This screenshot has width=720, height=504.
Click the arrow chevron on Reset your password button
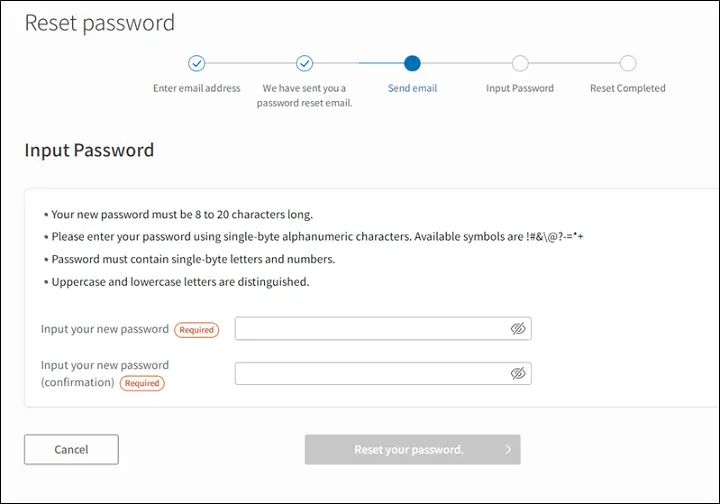click(508, 449)
